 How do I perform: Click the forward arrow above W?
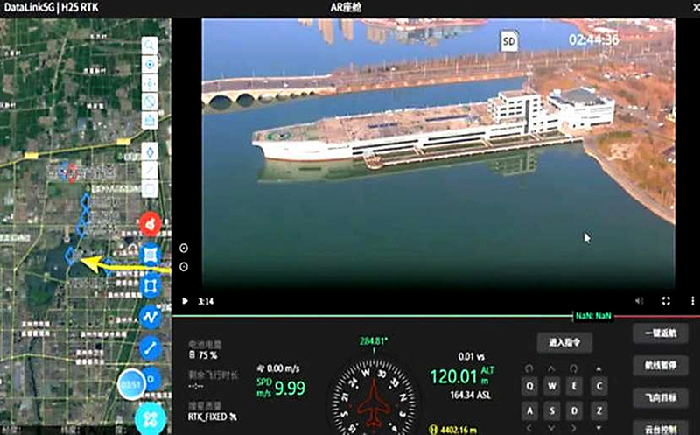(552, 369)
